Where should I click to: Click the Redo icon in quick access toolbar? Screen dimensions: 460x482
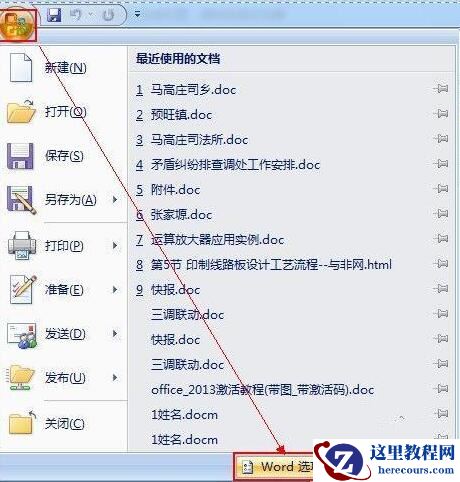pyautogui.click(x=108, y=15)
